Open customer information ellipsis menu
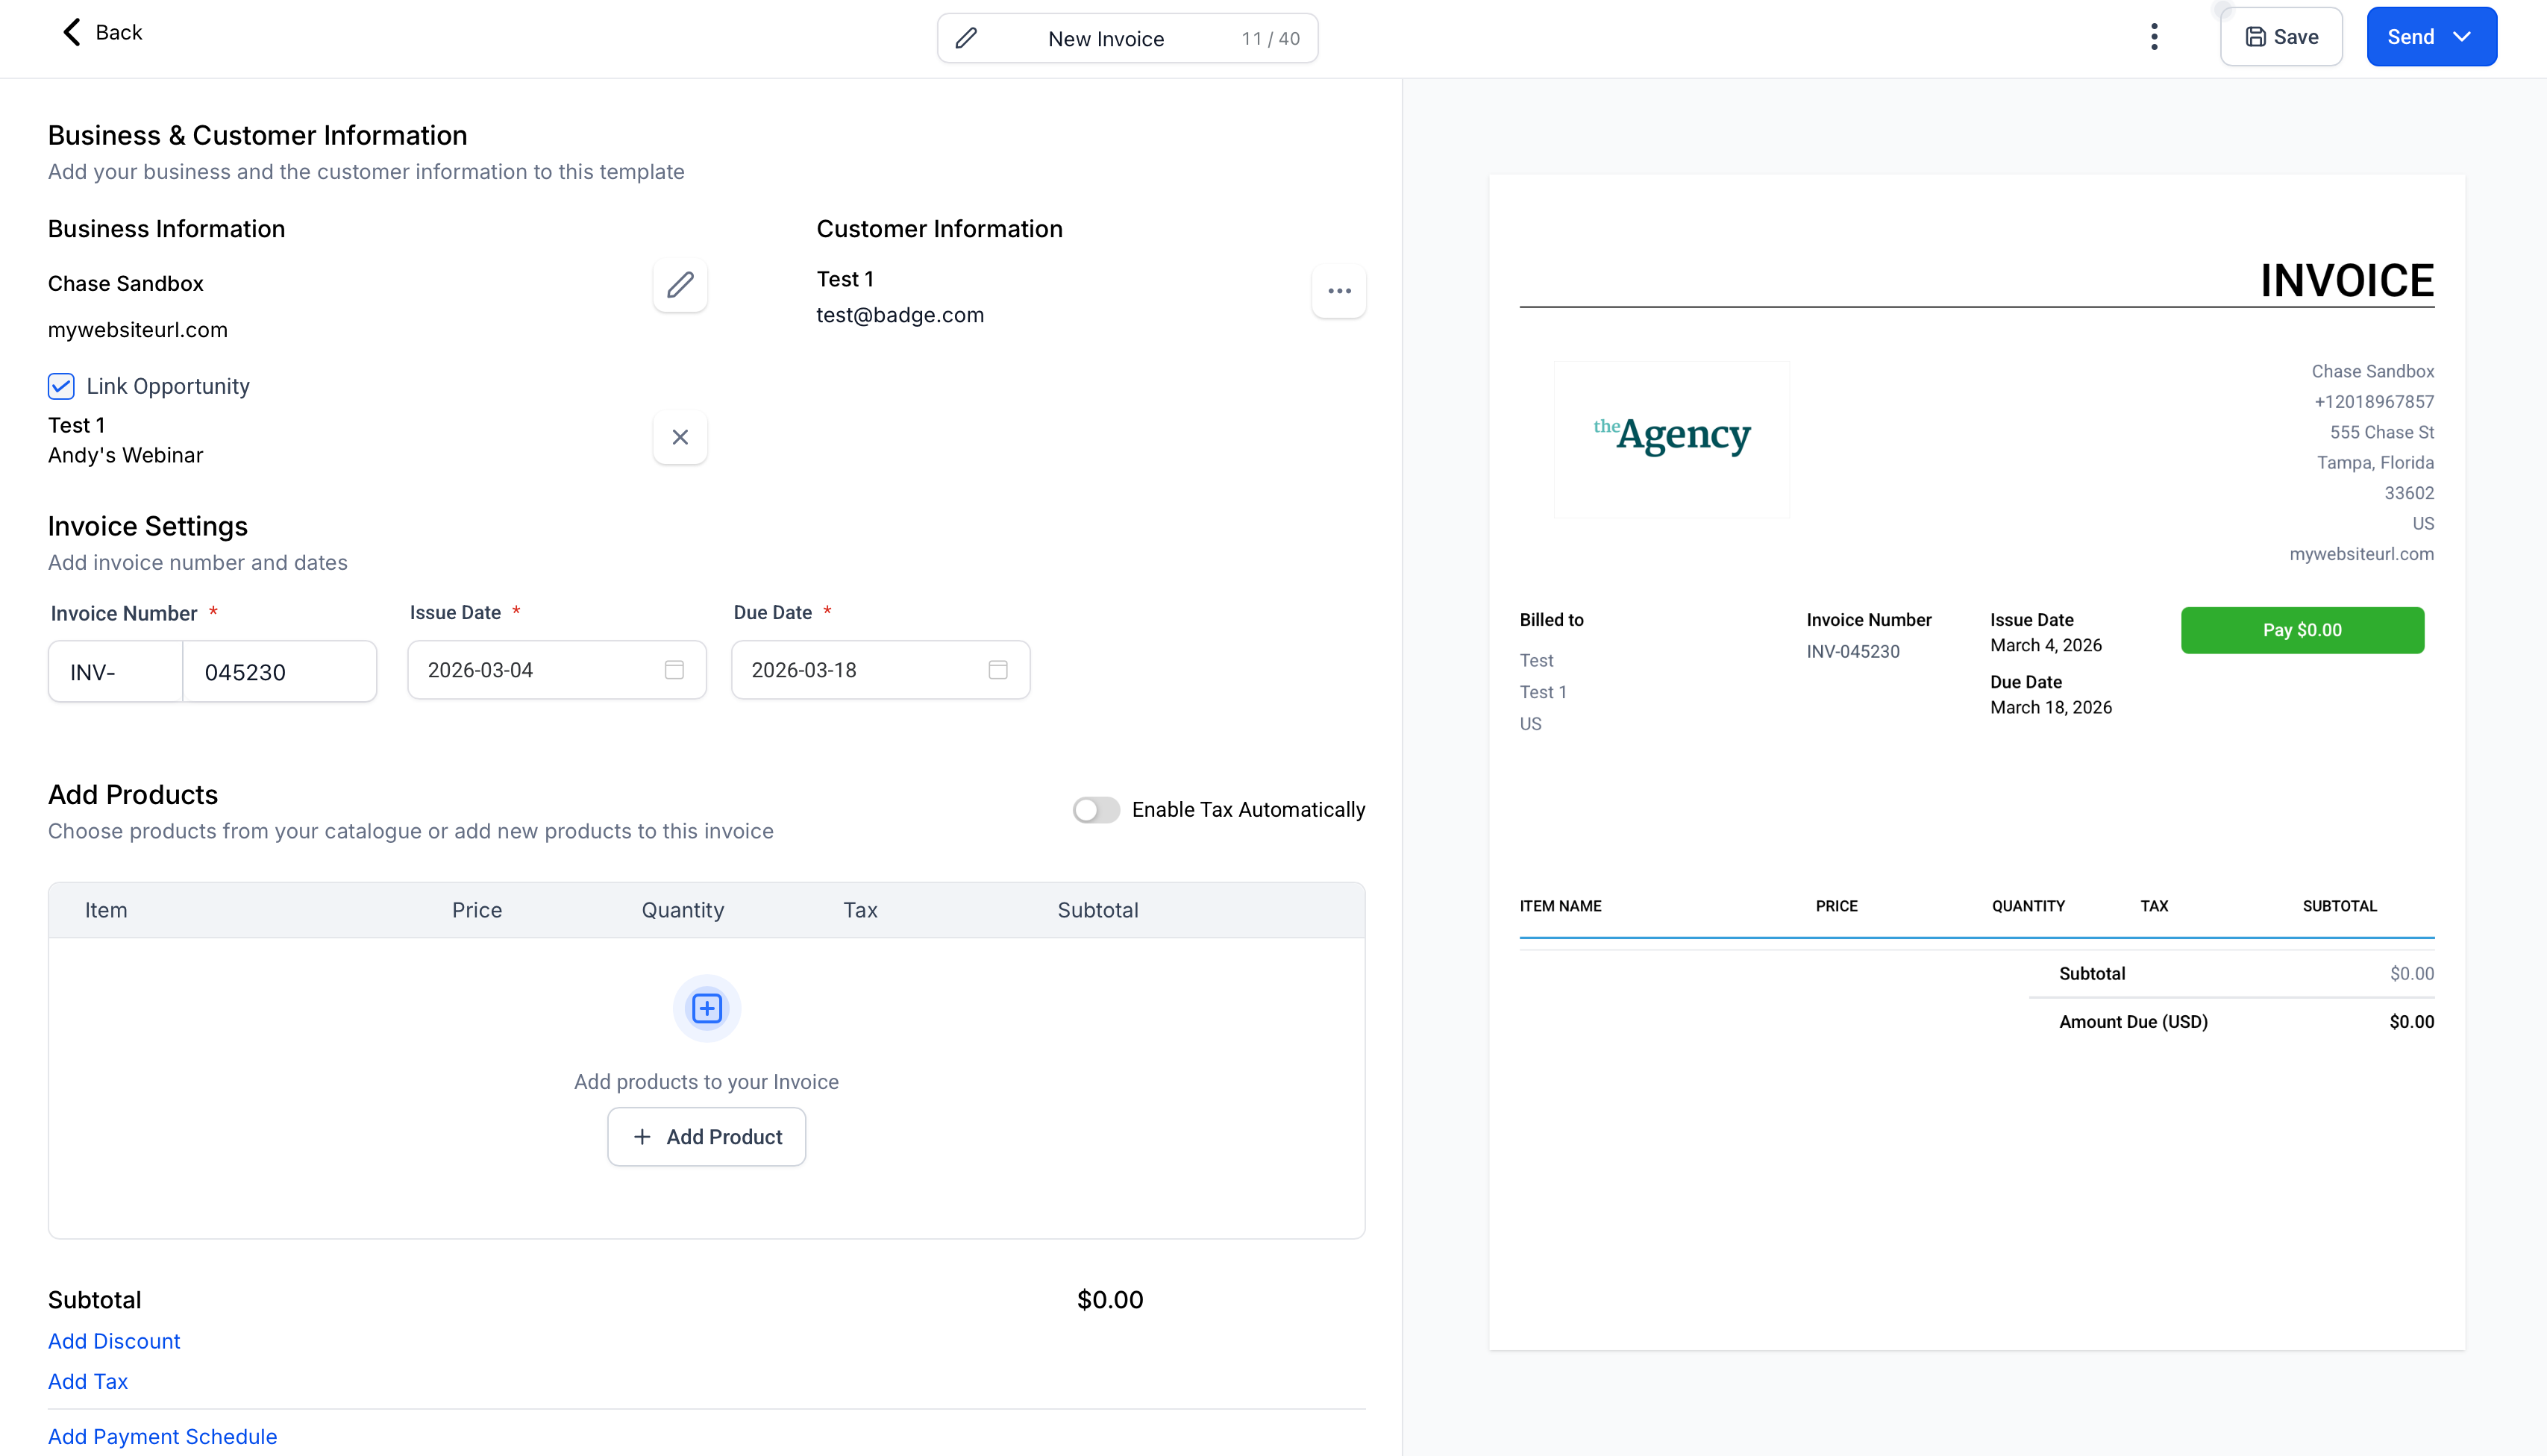 click(1339, 291)
